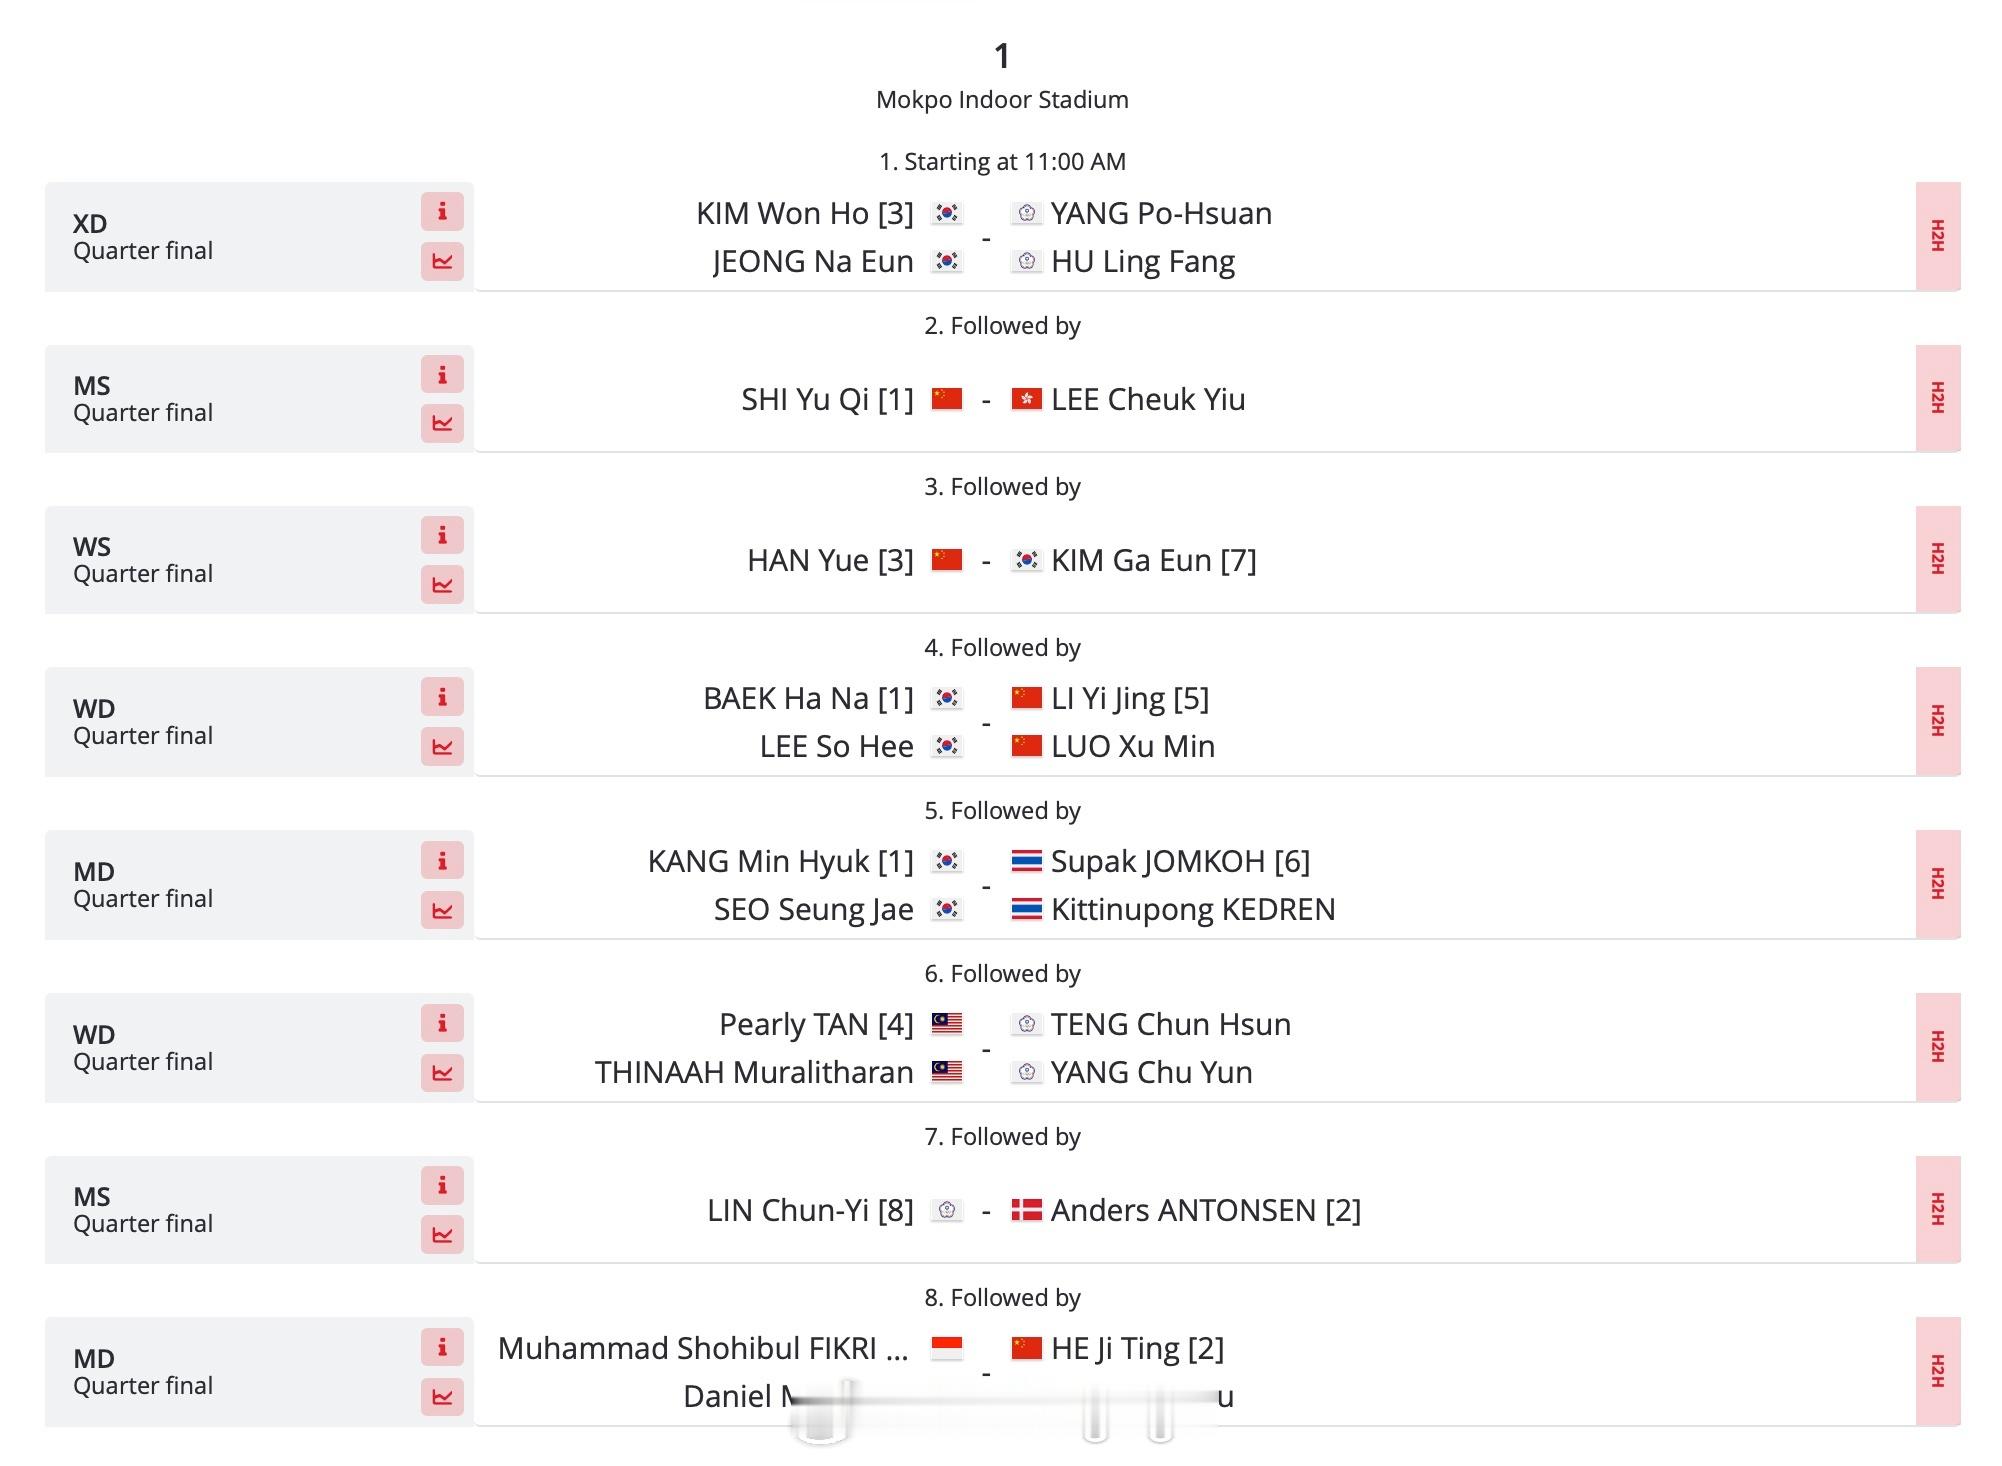Show stats chart for HE Ji Ting match
The image size is (2002, 1466).
(x=442, y=1397)
